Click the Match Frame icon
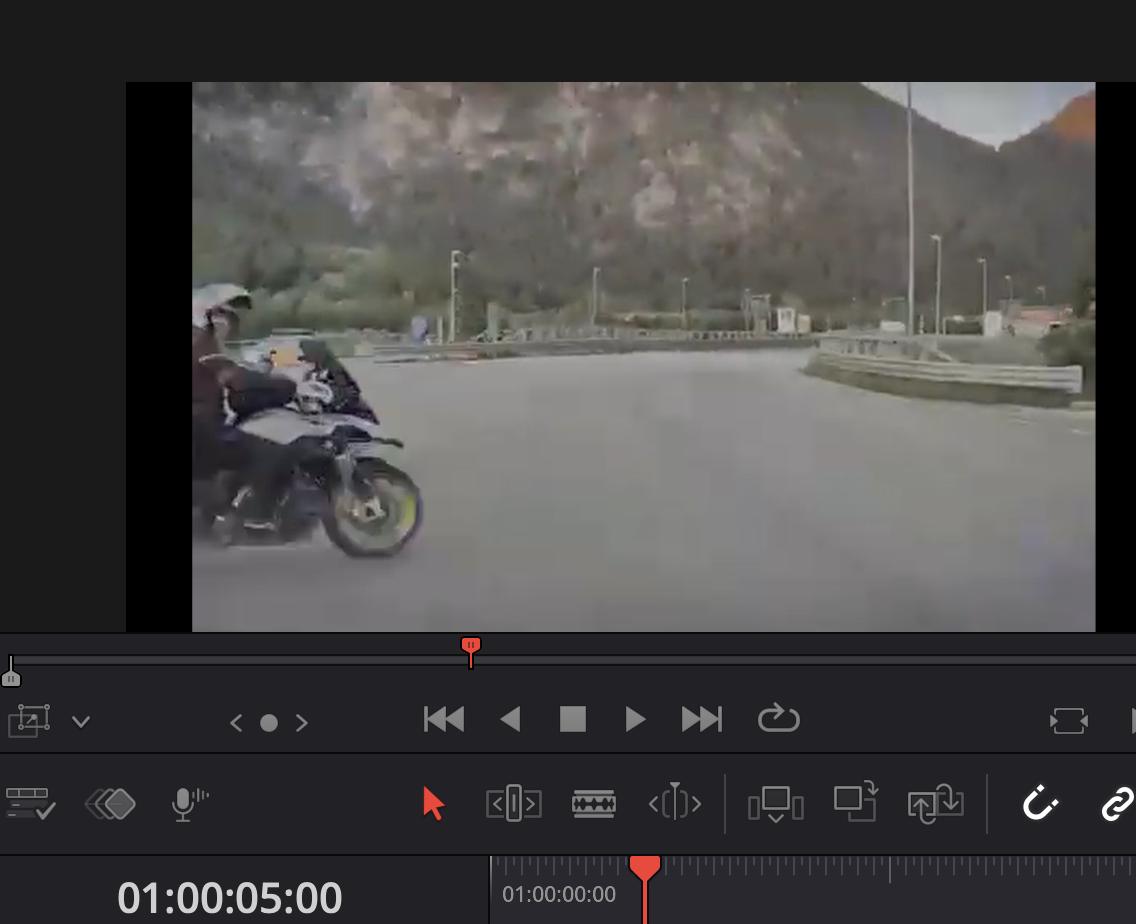 pos(1069,721)
